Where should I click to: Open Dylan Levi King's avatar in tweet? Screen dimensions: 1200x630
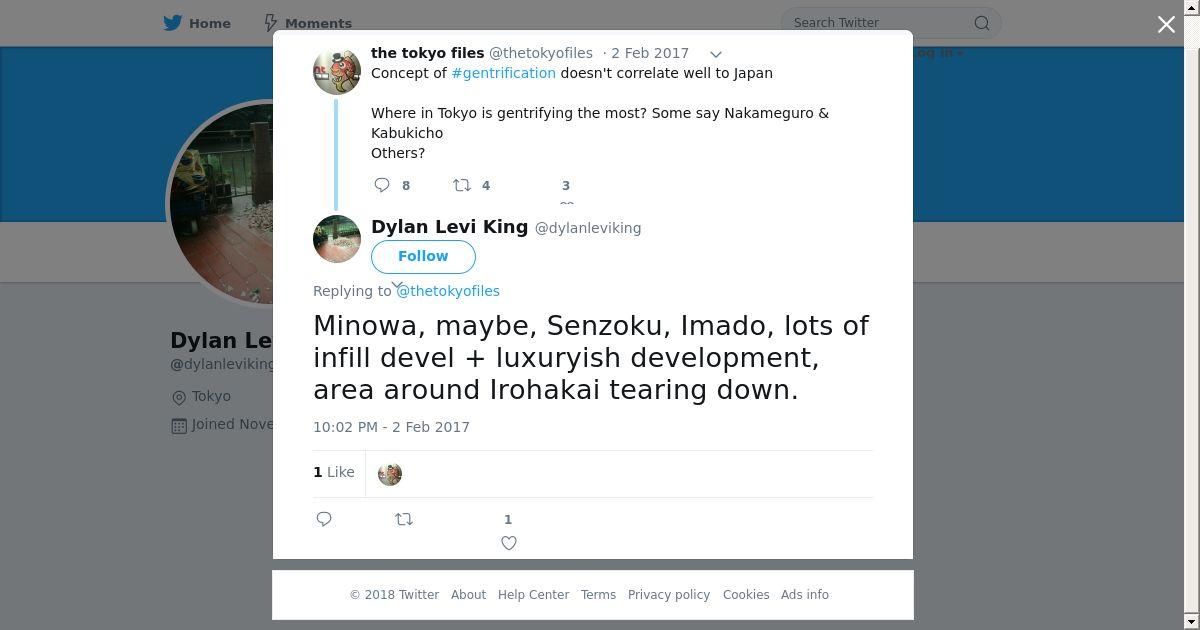click(337, 239)
